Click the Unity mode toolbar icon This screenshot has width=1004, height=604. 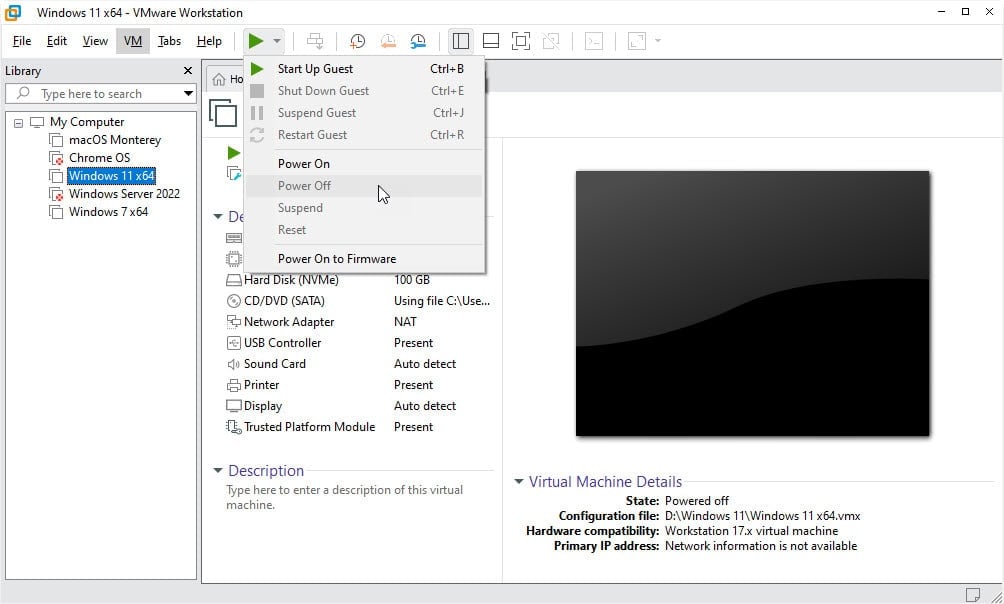(551, 41)
